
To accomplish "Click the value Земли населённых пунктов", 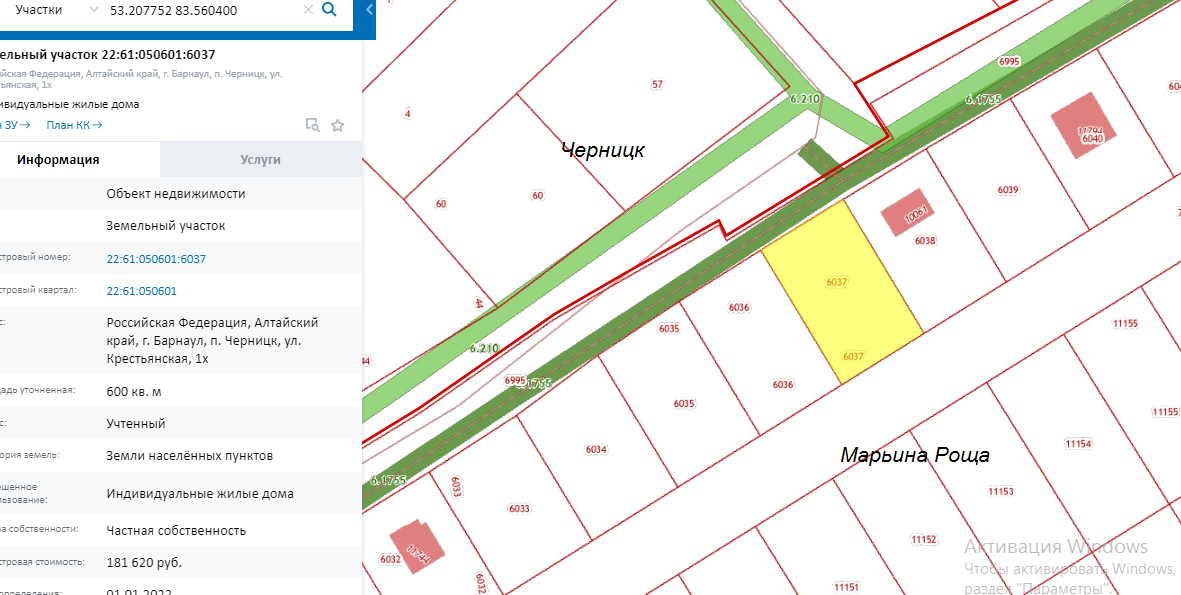I will click(190, 456).
